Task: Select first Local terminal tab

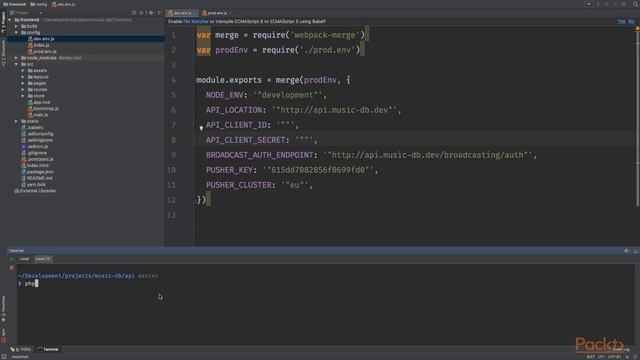Action: (24, 259)
